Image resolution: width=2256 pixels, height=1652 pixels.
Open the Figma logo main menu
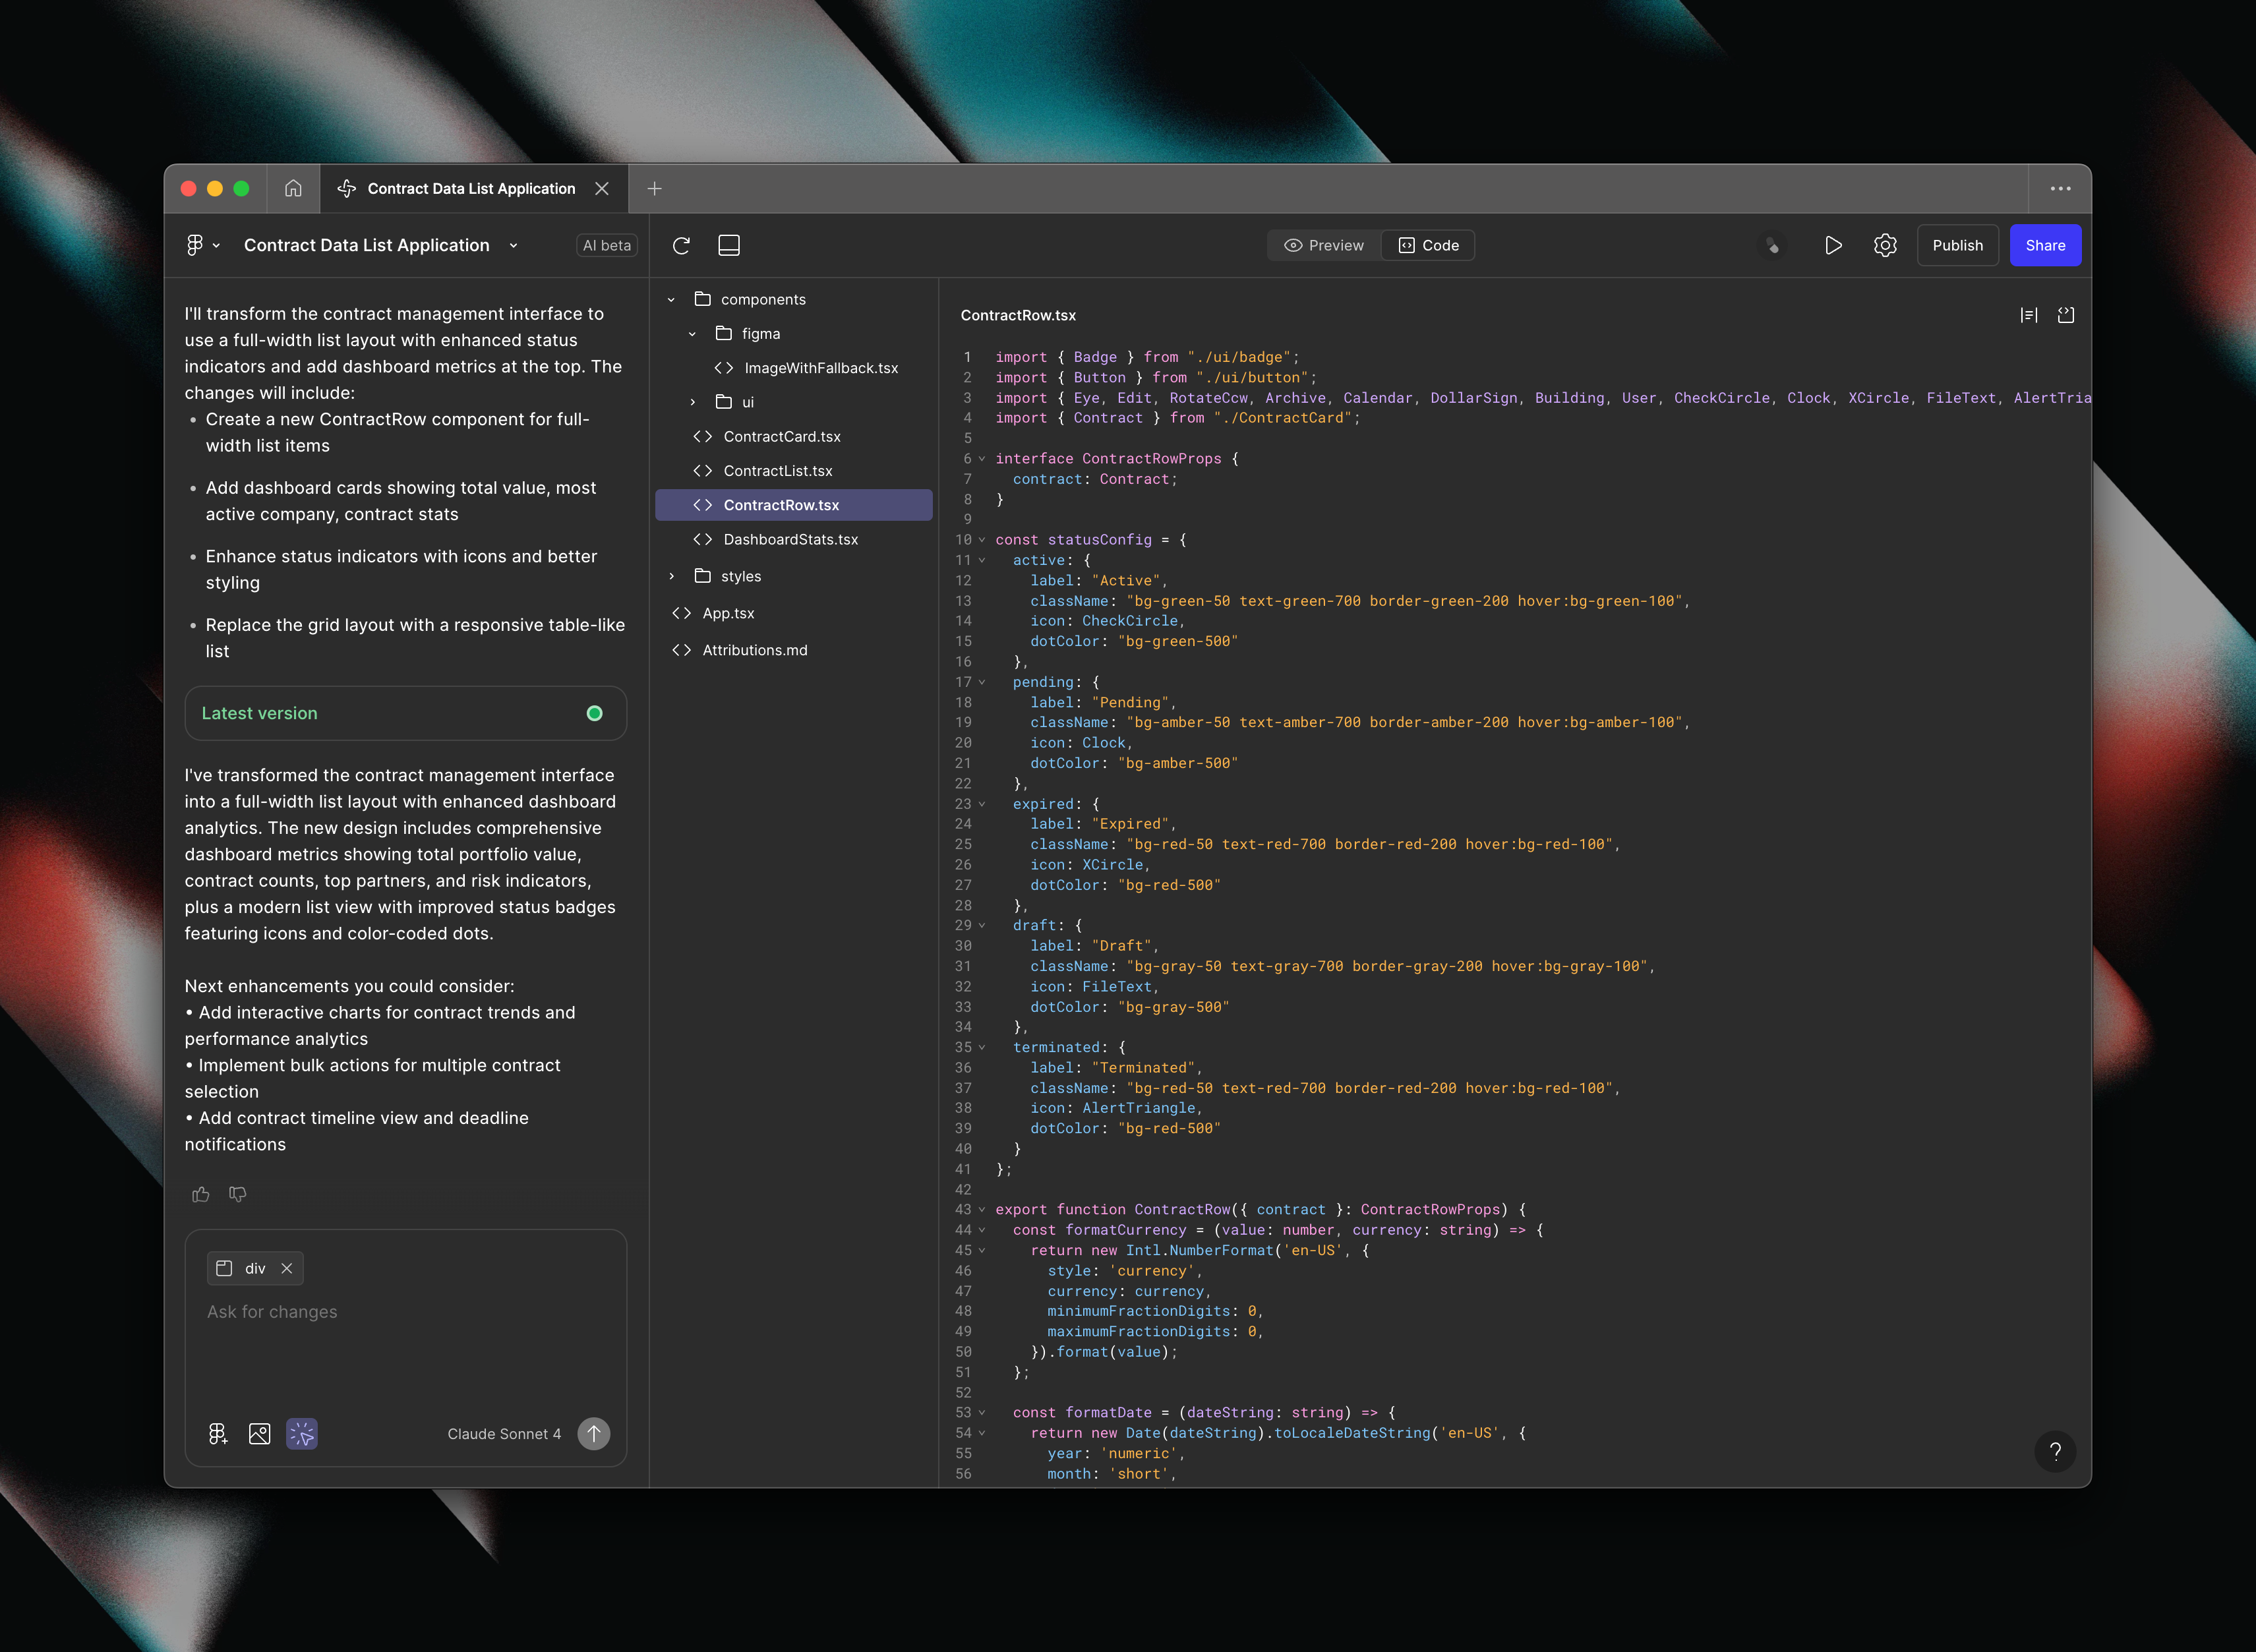(x=196, y=245)
